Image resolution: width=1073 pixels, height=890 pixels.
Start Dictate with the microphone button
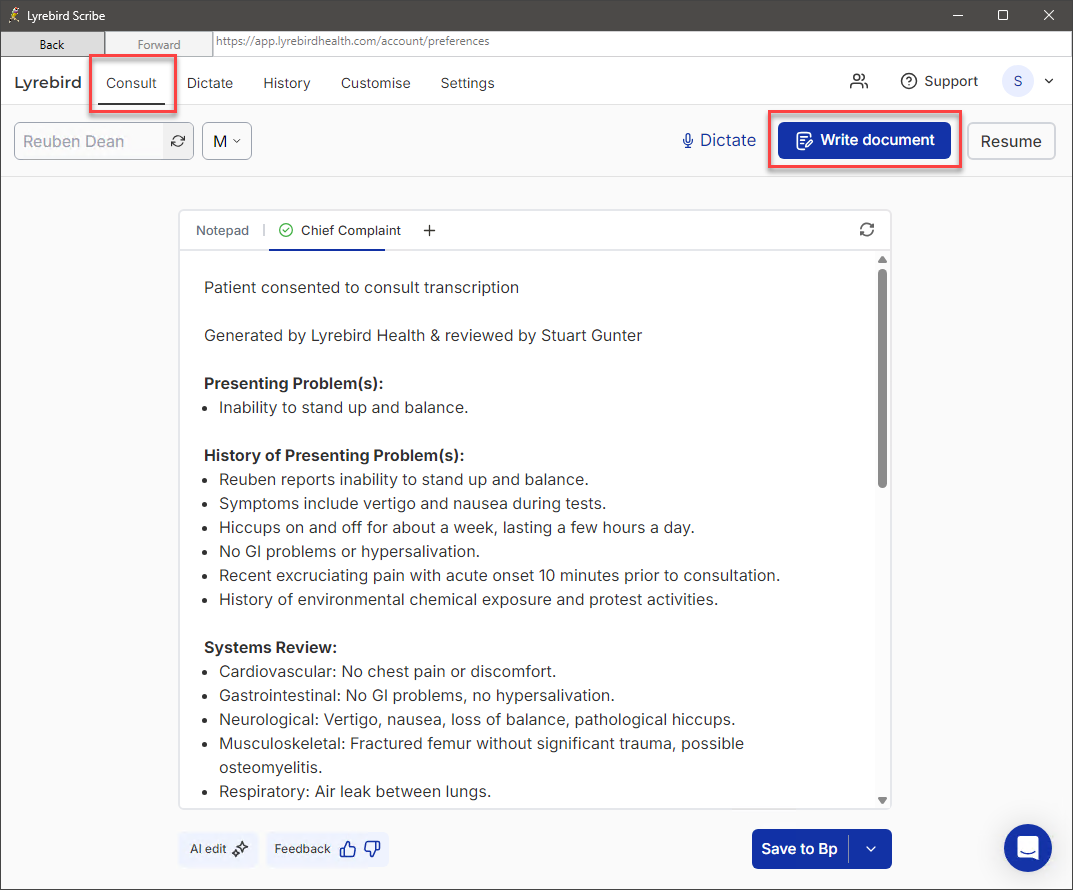click(719, 140)
